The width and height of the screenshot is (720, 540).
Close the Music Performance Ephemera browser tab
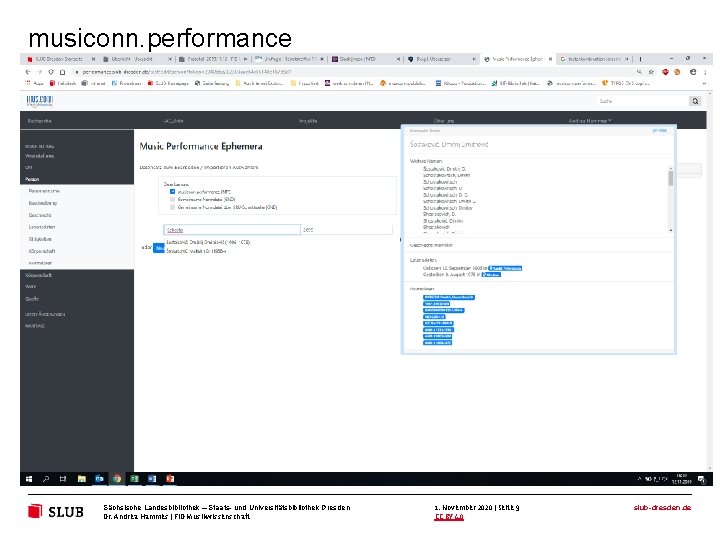[550, 59]
